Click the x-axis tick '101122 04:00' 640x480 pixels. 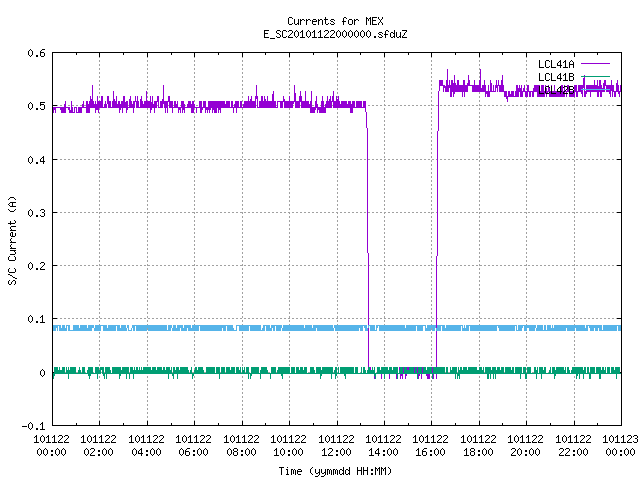click(x=146, y=446)
